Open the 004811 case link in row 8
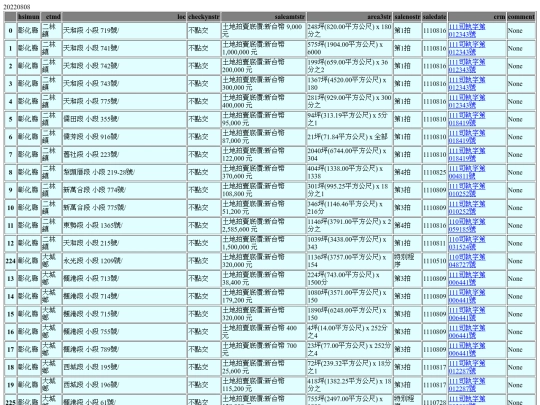 pos(467,173)
